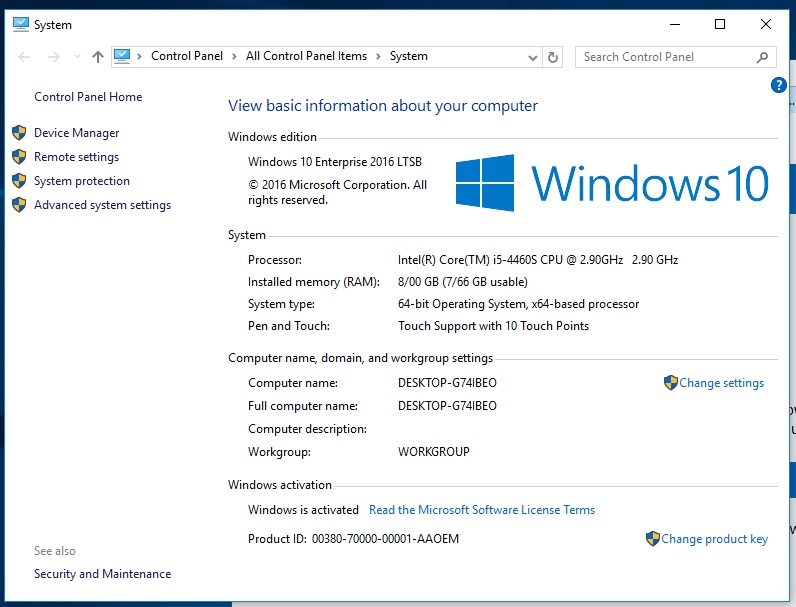Click the Pen and Touch label
Viewport: 796px width, 607px height.
(x=288, y=326)
